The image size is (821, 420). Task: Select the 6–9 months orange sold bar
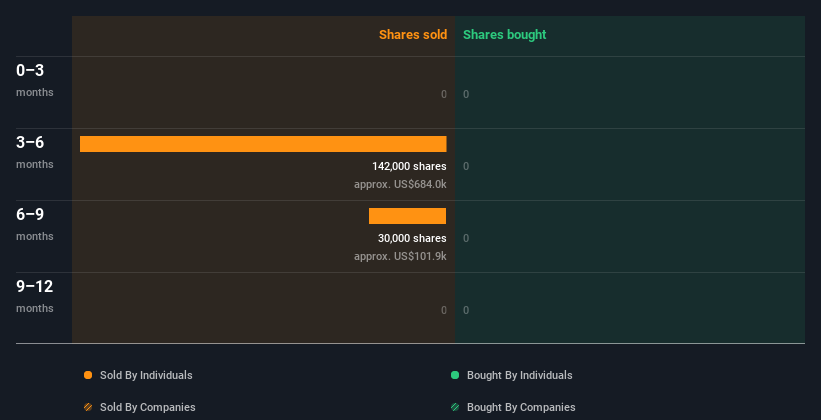(x=407, y=216)
